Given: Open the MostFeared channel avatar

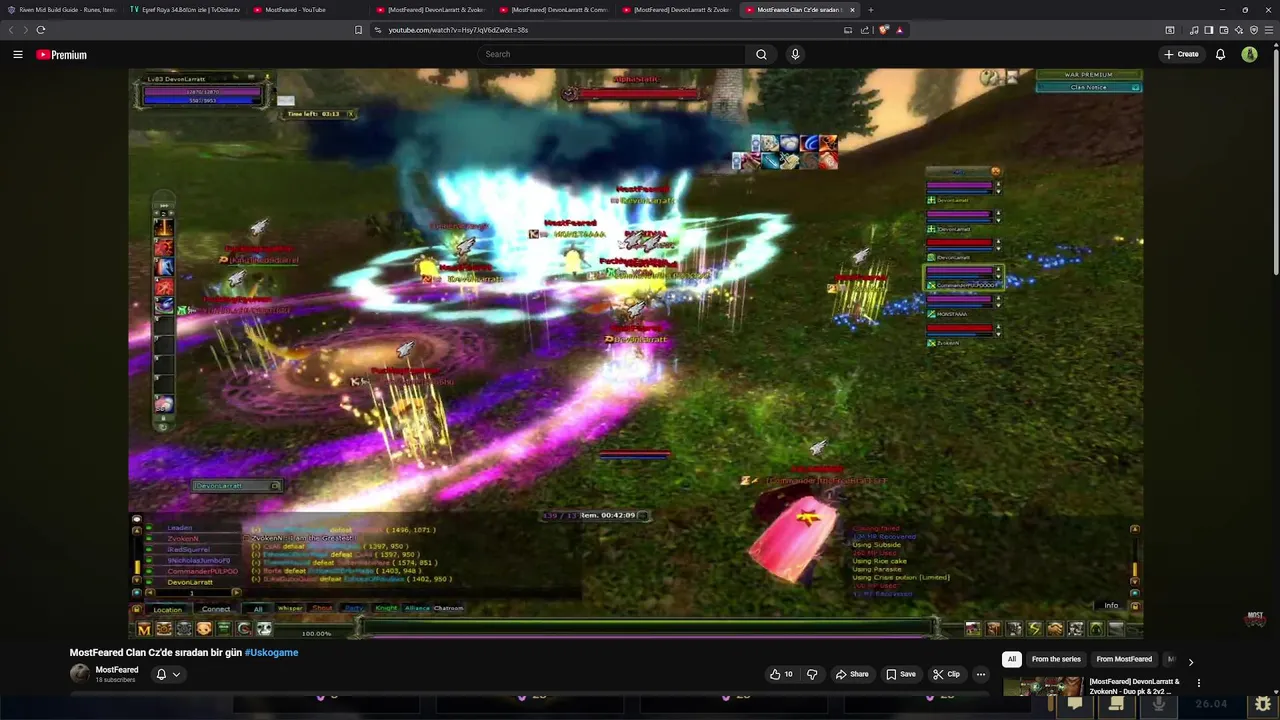Looking at the screenshot, I should 79,674.
